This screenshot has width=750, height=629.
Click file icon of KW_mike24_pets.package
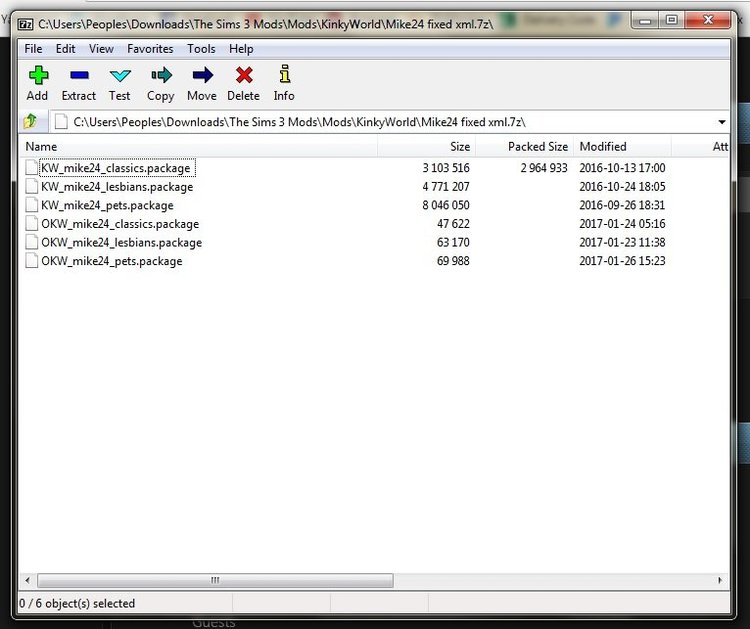point(32,205)
